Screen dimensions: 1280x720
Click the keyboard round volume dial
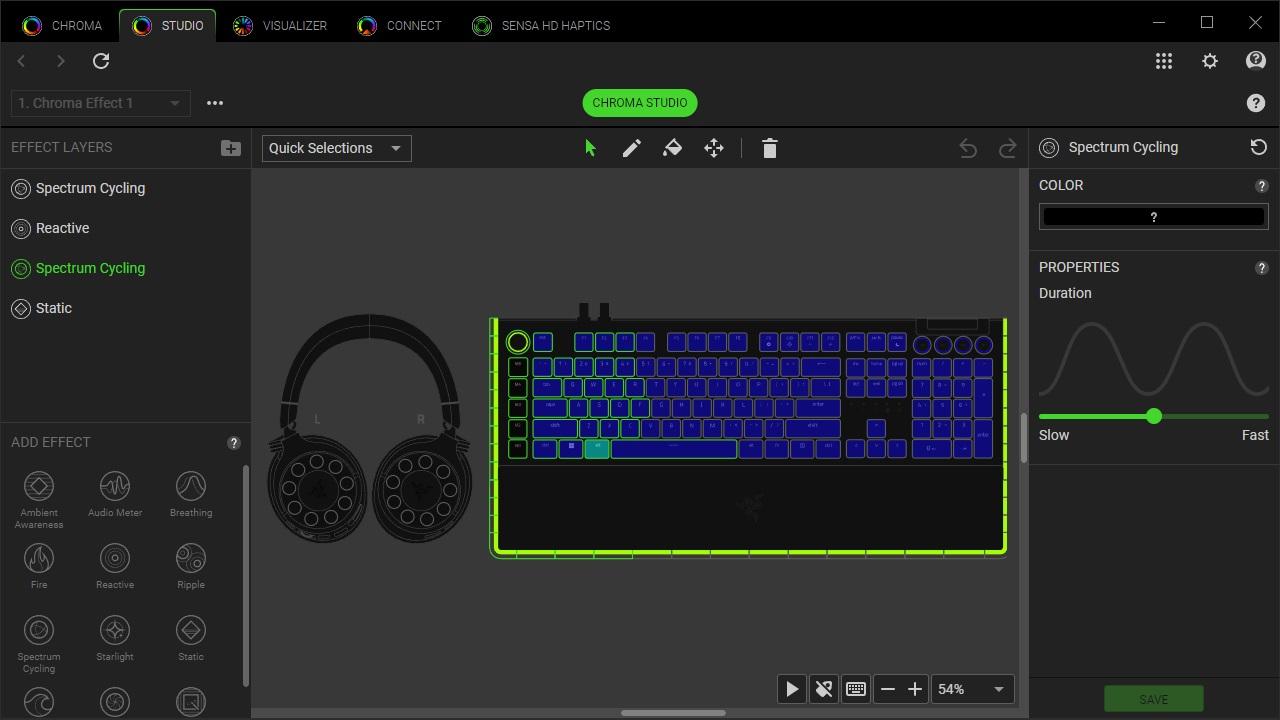coord(518,342)
